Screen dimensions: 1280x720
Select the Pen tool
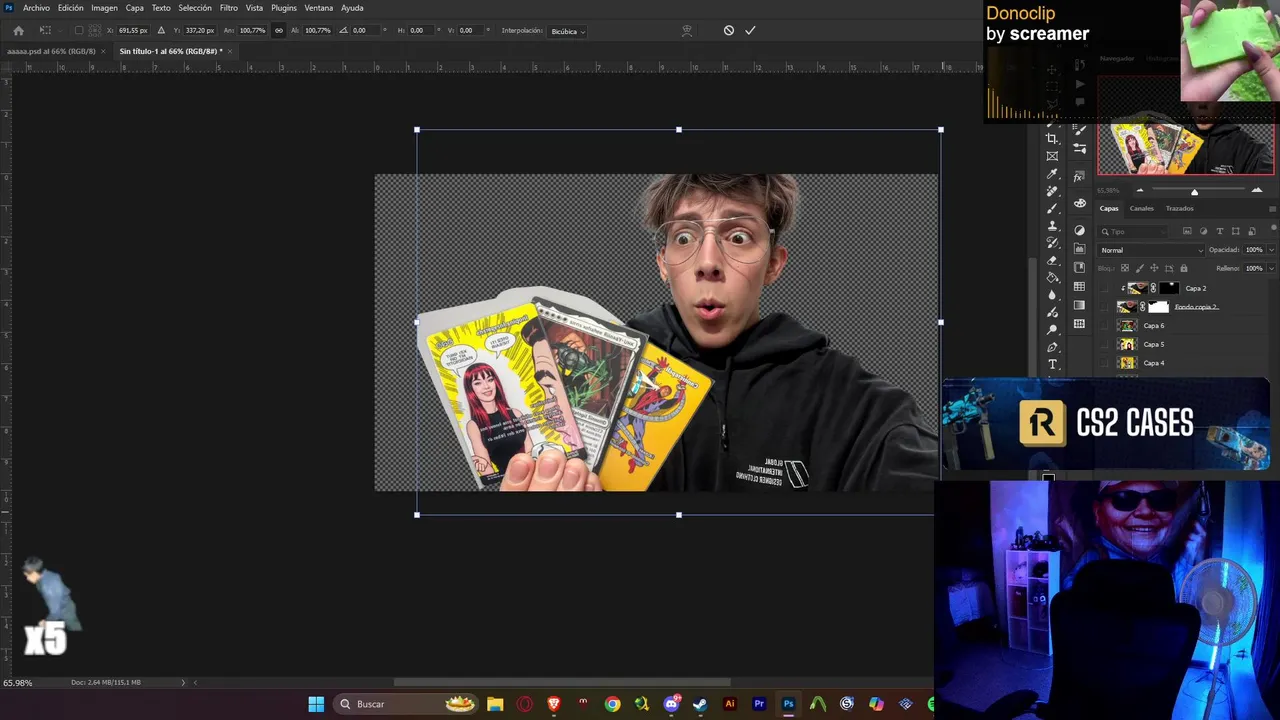1052,347
